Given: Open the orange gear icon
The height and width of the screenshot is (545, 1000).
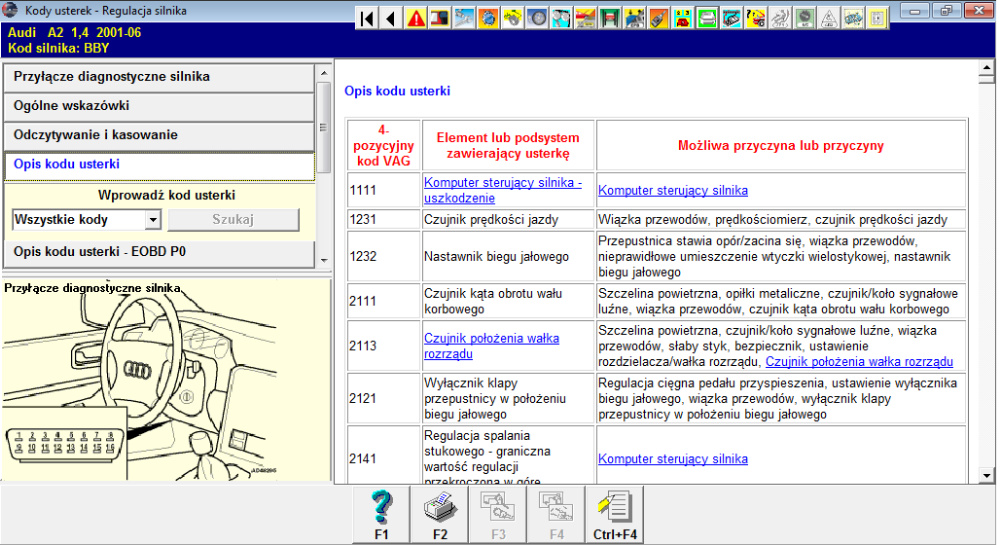Looking at the screenshot, I should [489, 18].
